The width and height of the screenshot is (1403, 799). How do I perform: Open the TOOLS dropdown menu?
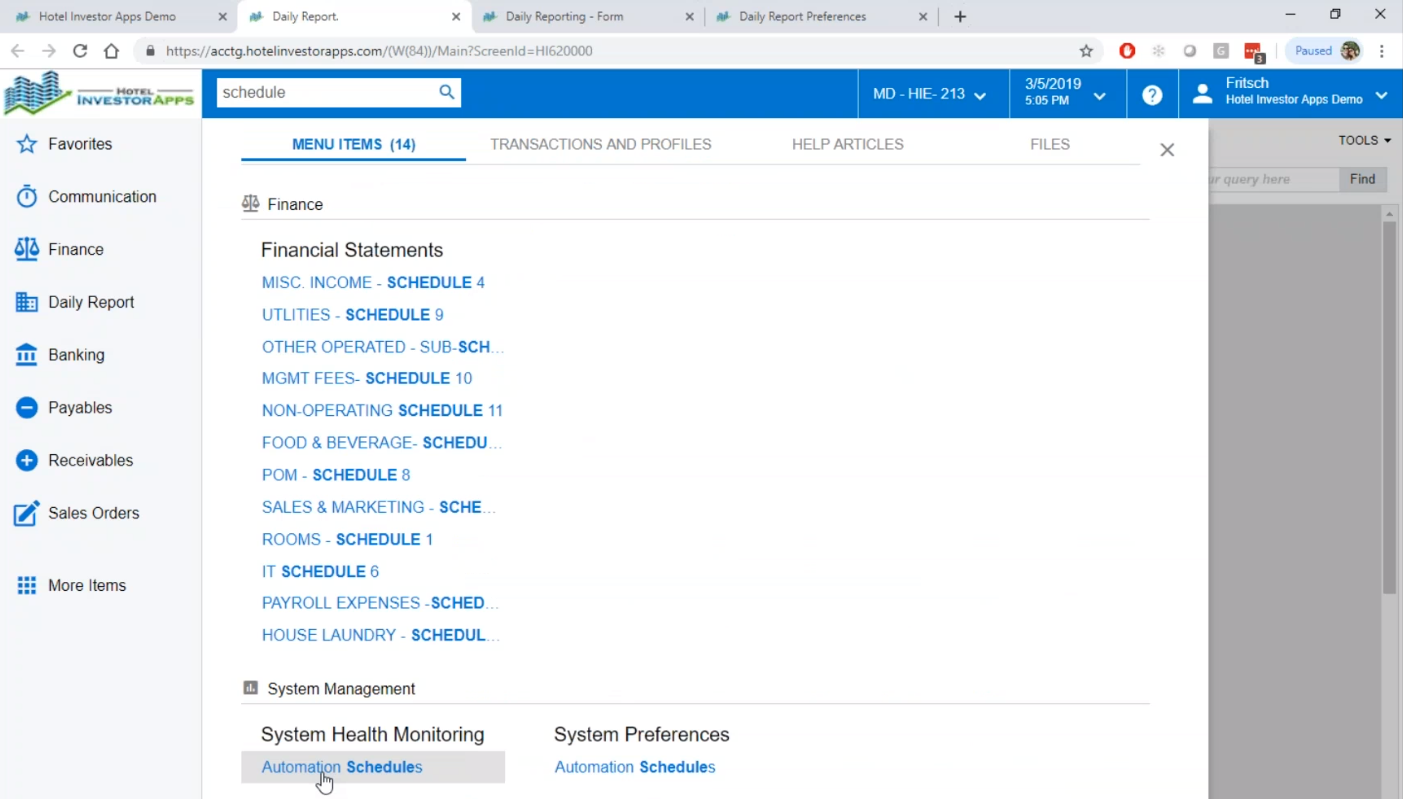coord(1365,141)
